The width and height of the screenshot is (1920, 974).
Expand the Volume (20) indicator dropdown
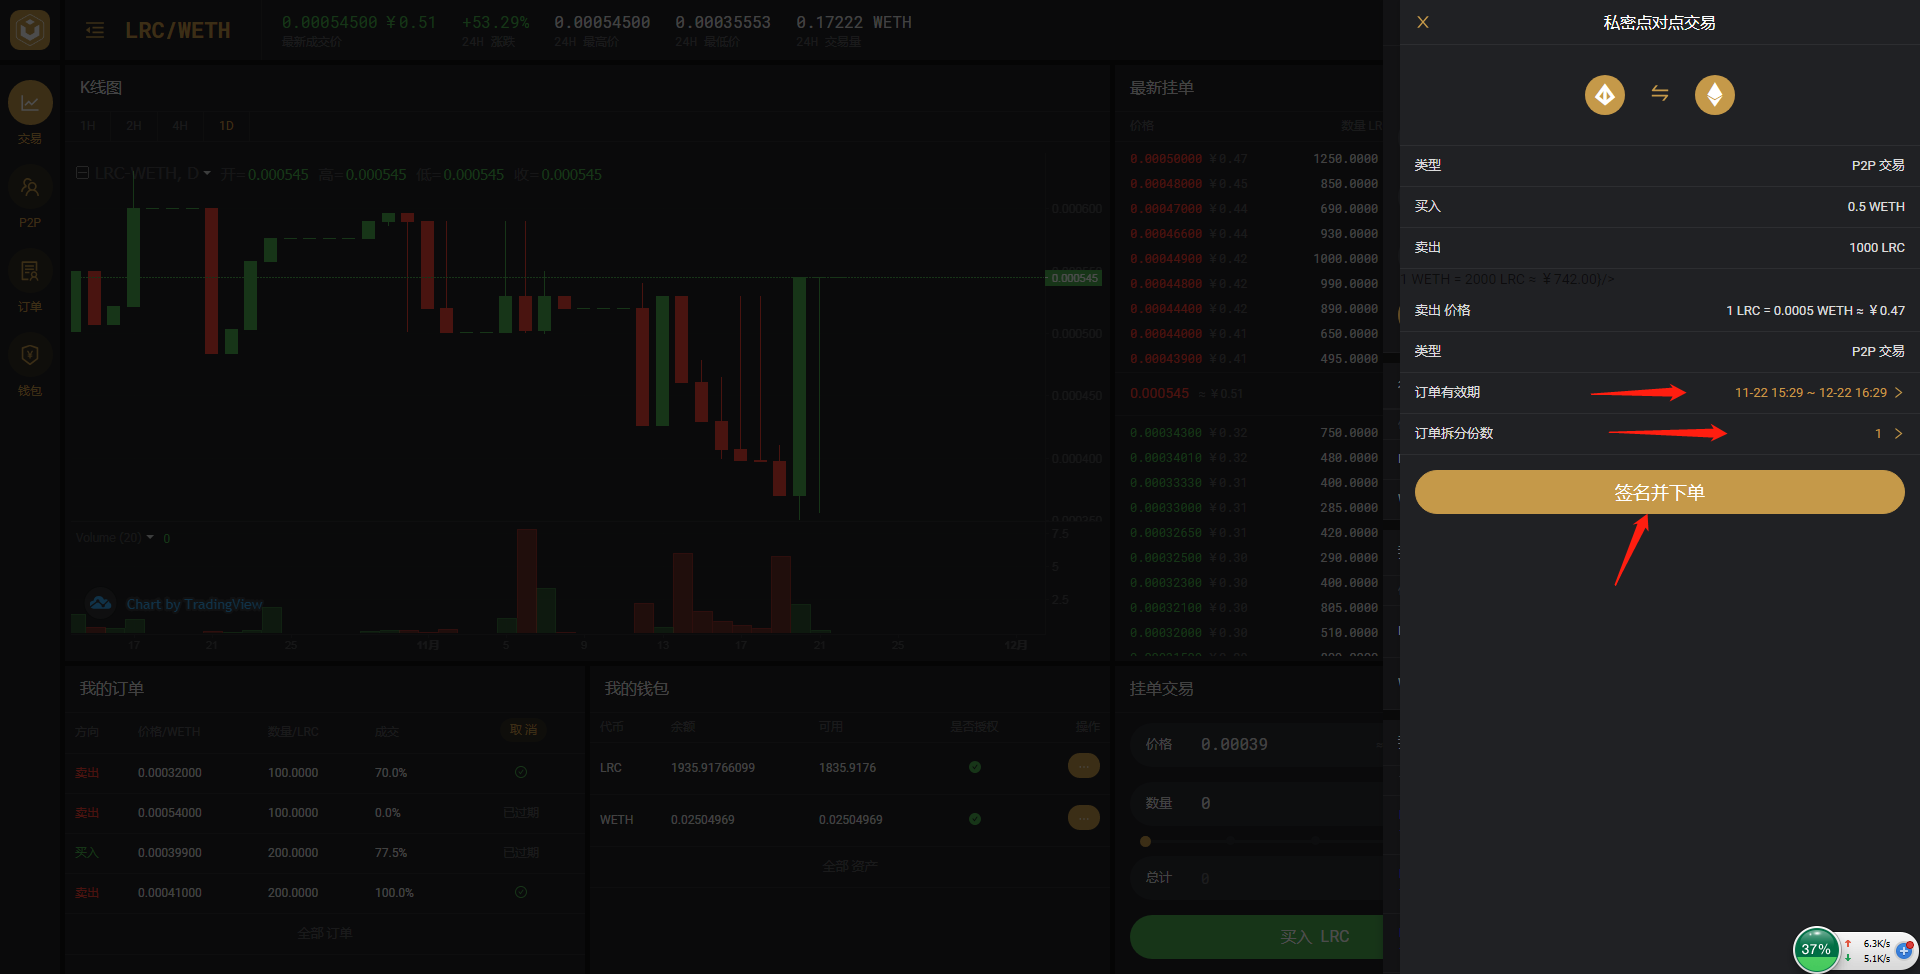pos(150,538)
